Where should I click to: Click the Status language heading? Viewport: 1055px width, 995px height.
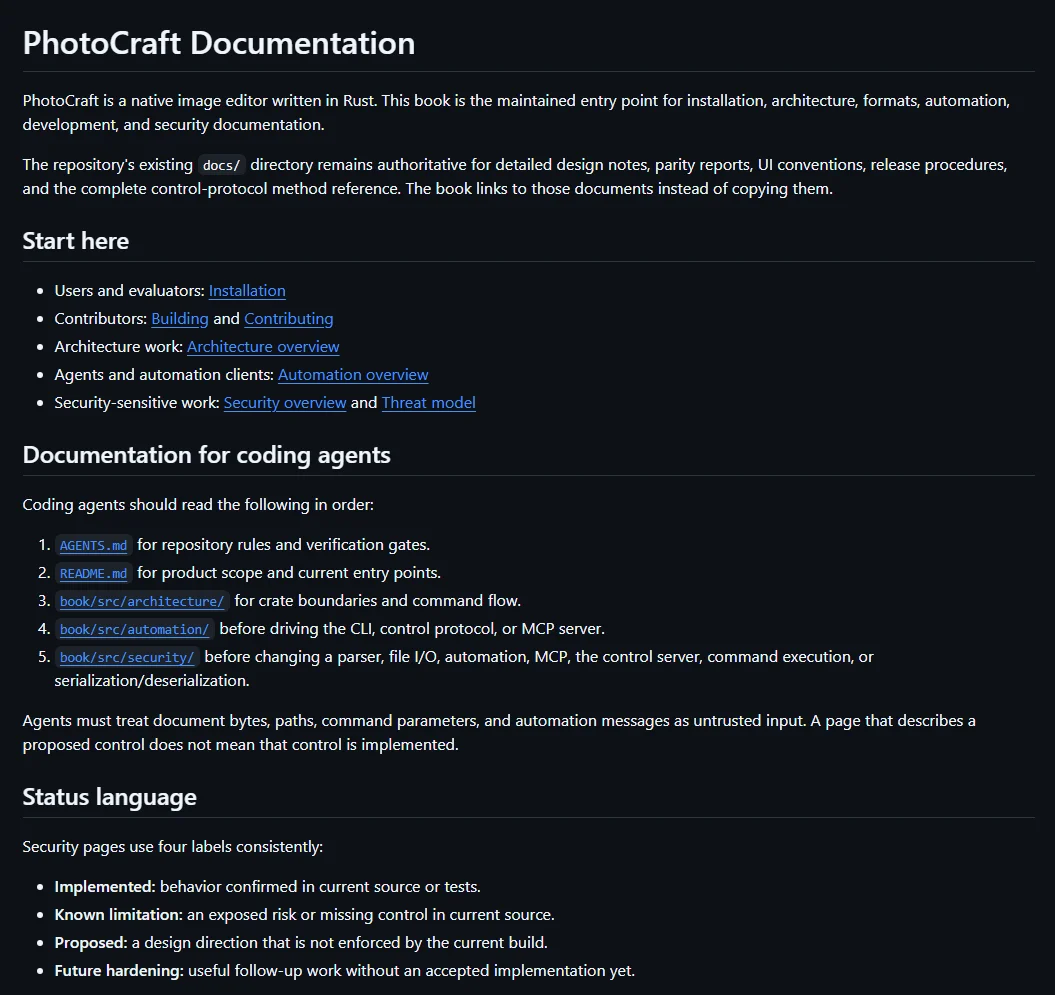[x=110, y=797]
